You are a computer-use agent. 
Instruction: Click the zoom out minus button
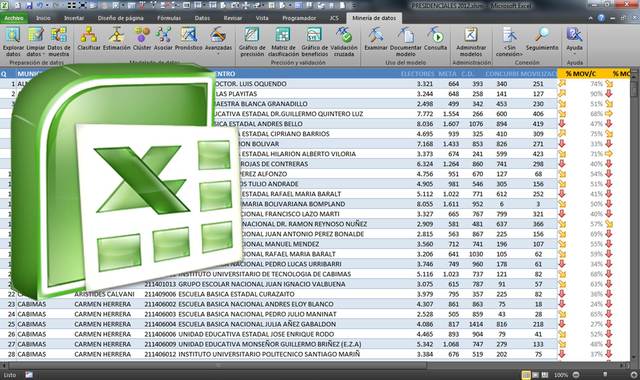coord(576,375)
